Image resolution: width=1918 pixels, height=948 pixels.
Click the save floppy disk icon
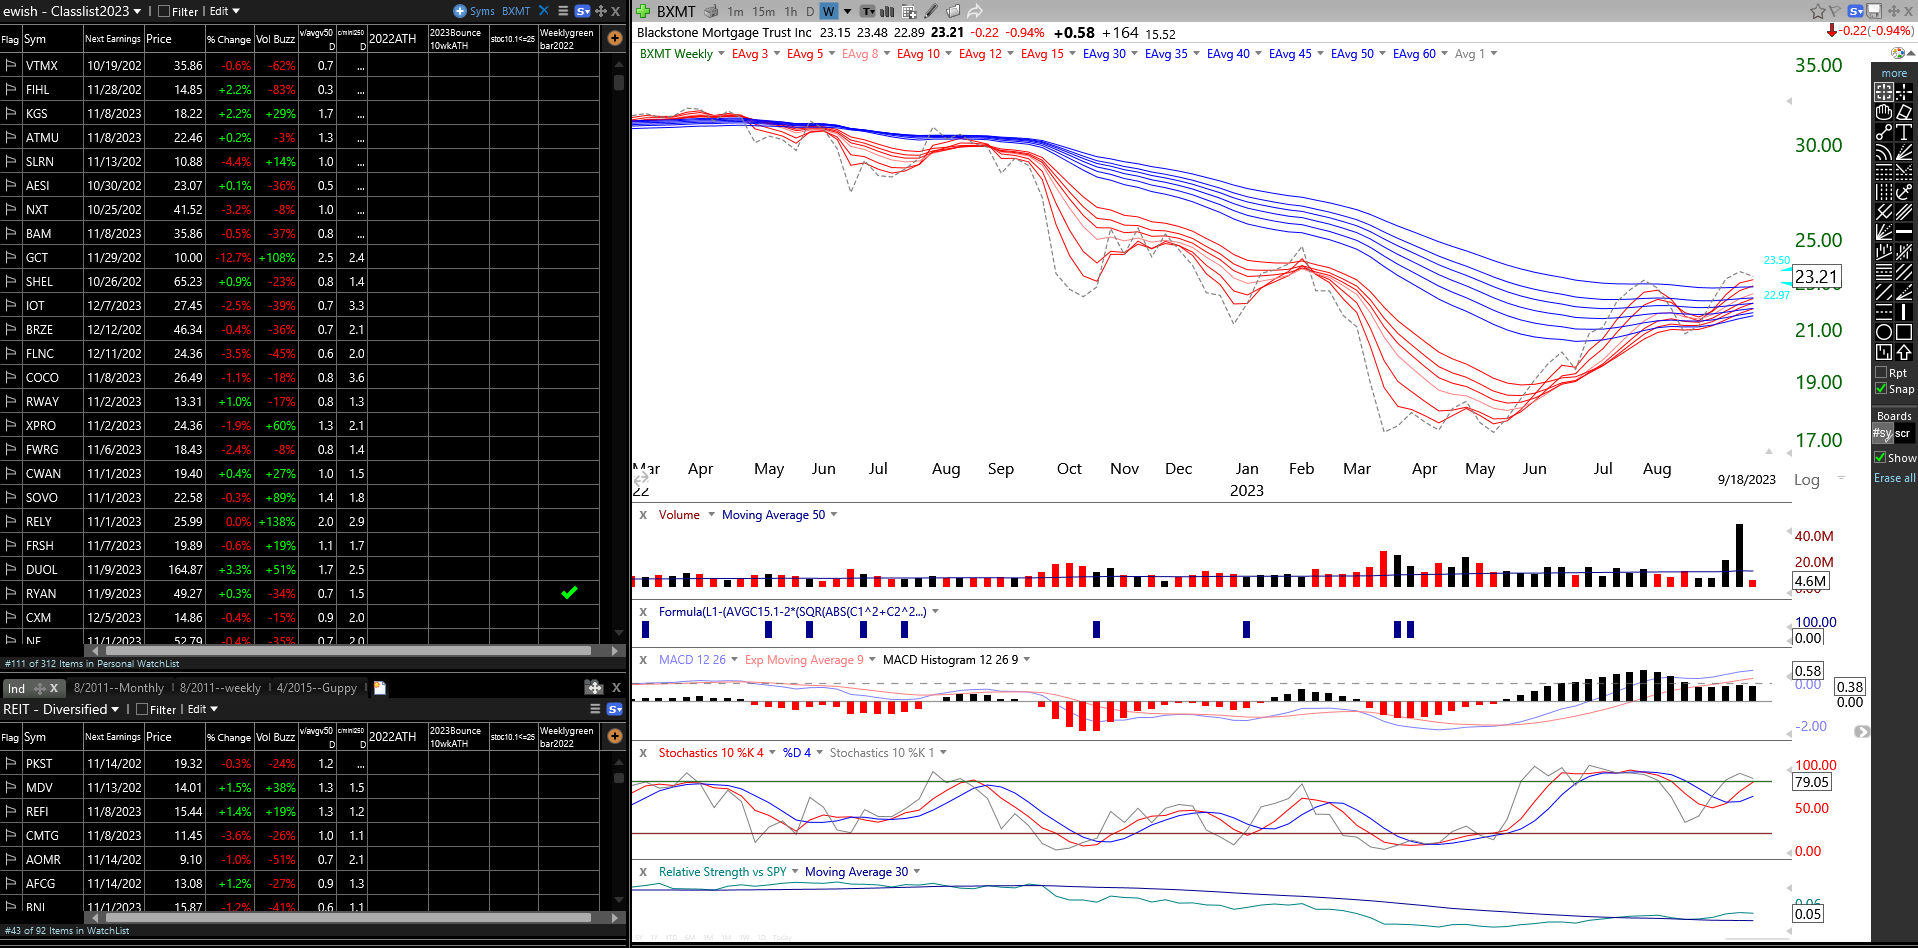1874,11
